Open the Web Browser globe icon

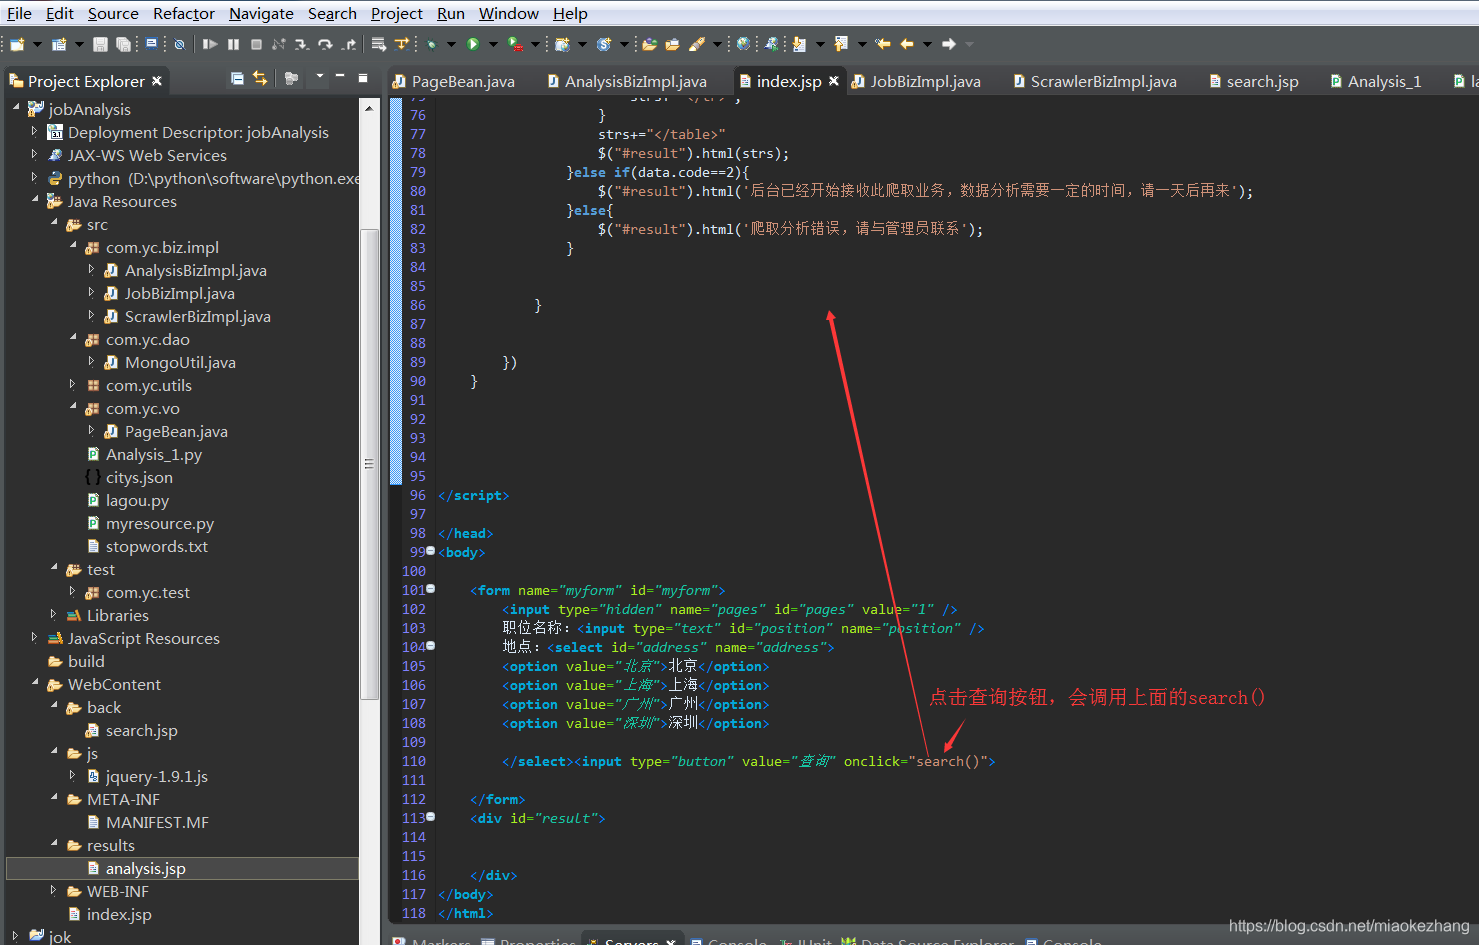click(743, 44)
